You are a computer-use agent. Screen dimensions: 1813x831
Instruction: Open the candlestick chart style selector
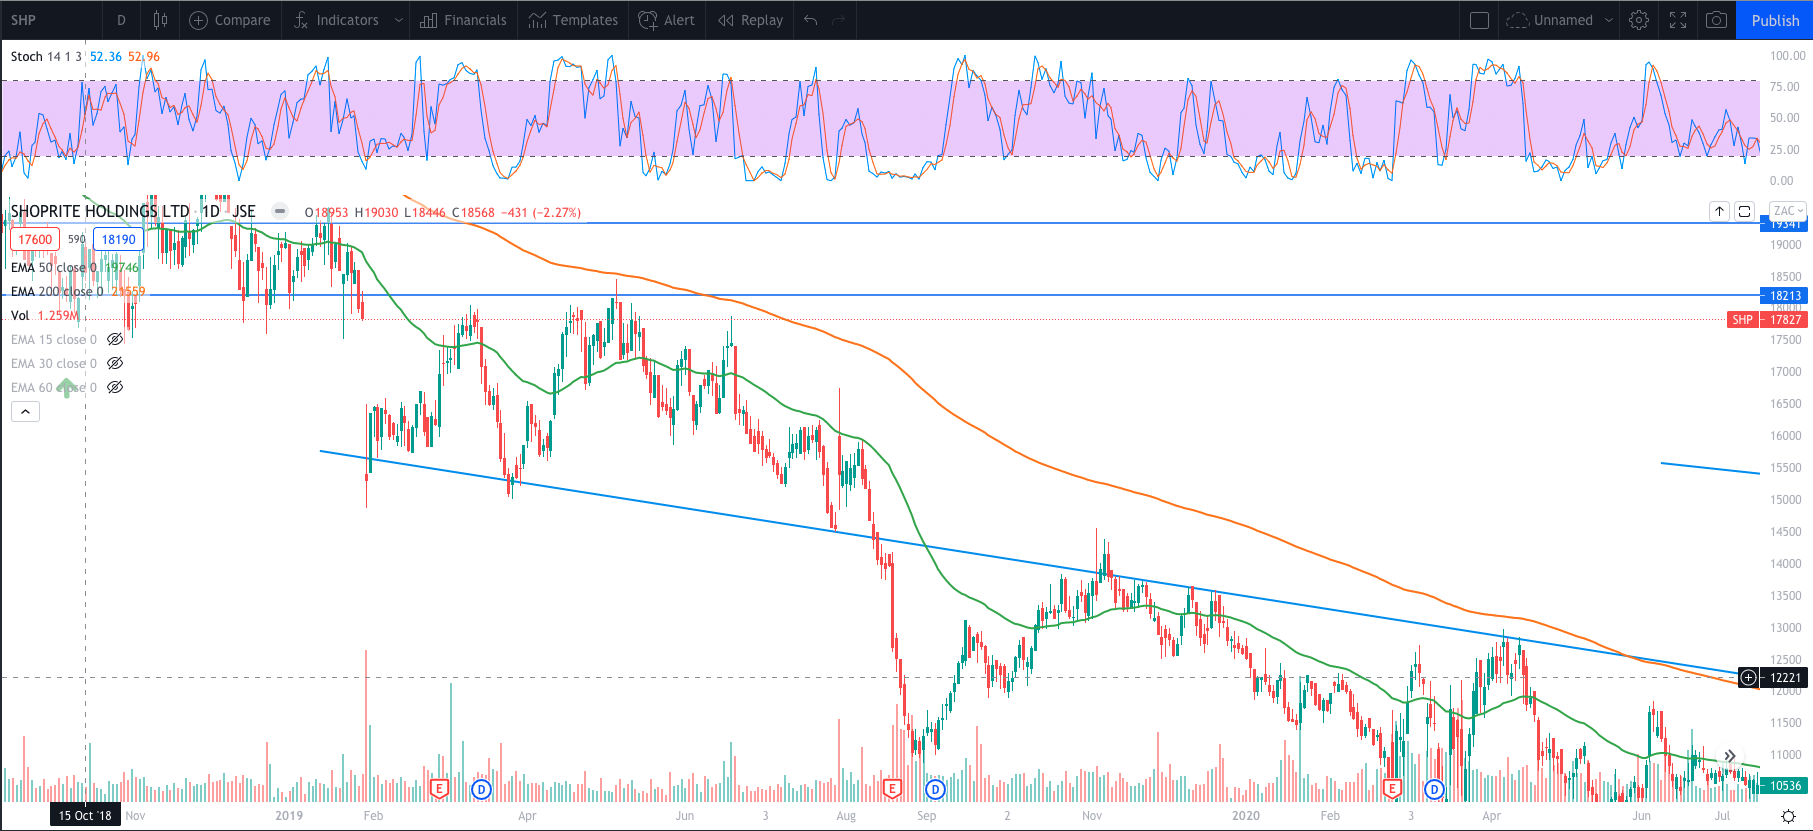coord(160,20)
